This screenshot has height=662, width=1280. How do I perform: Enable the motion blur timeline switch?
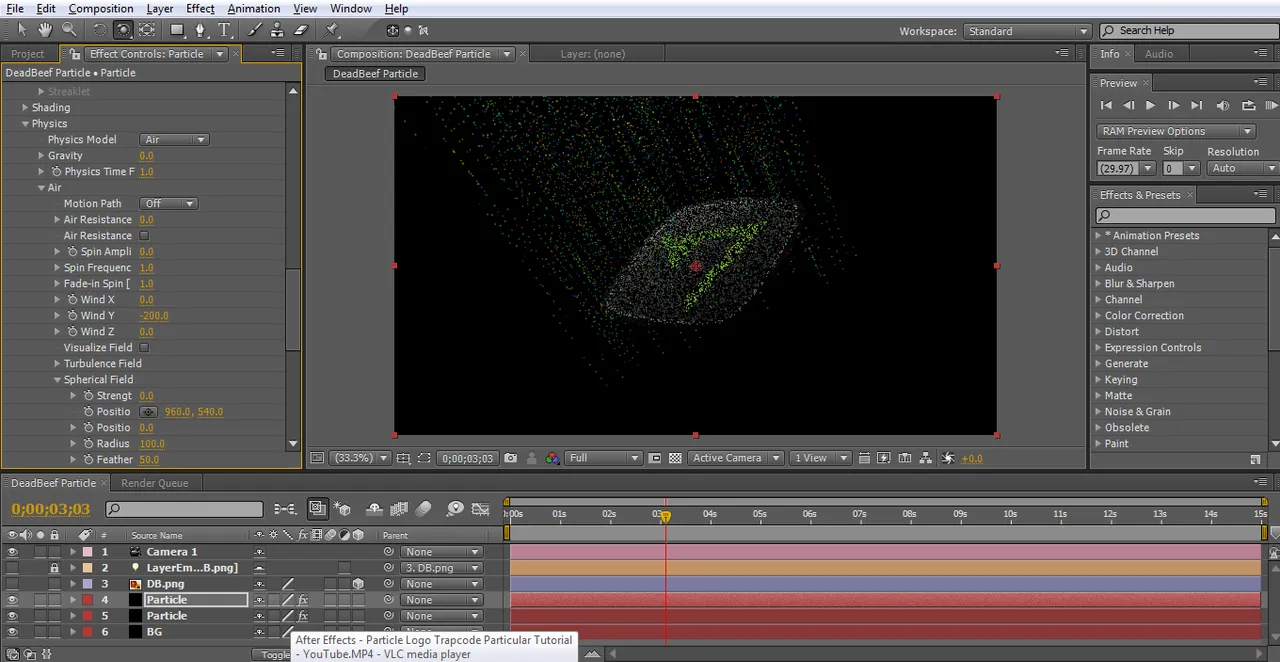point(424,509)
